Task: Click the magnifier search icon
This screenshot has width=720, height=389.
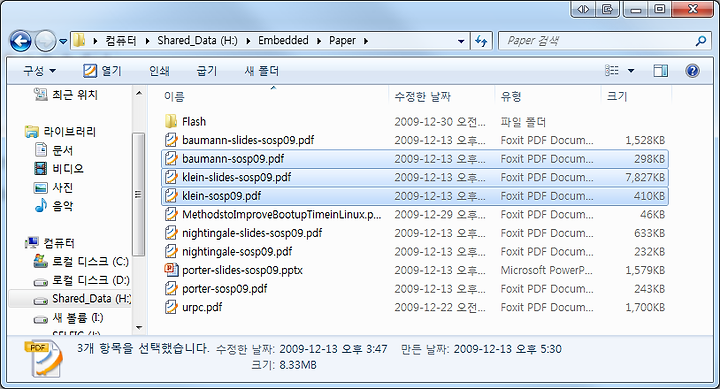Action: pyautogui.click(x=701, y=41)
